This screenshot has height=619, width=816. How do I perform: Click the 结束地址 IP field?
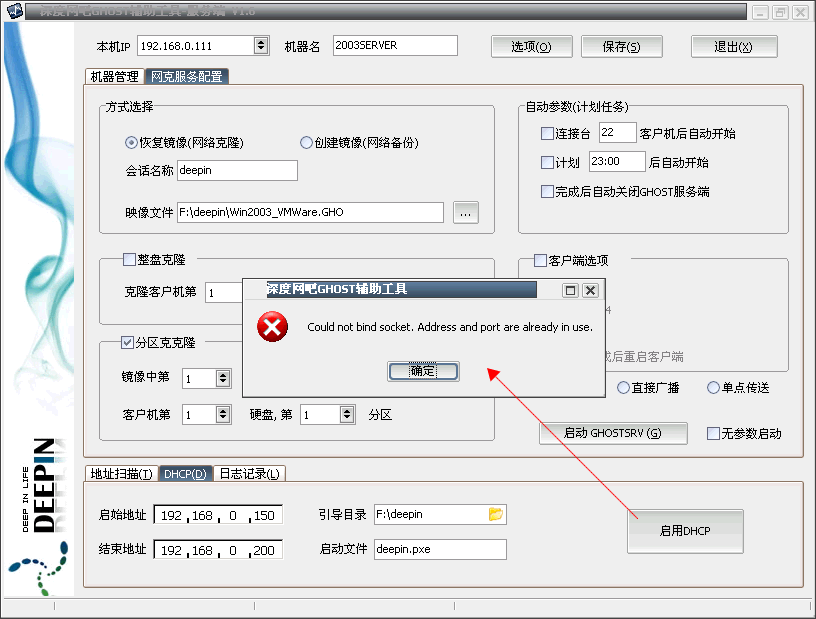218,550
